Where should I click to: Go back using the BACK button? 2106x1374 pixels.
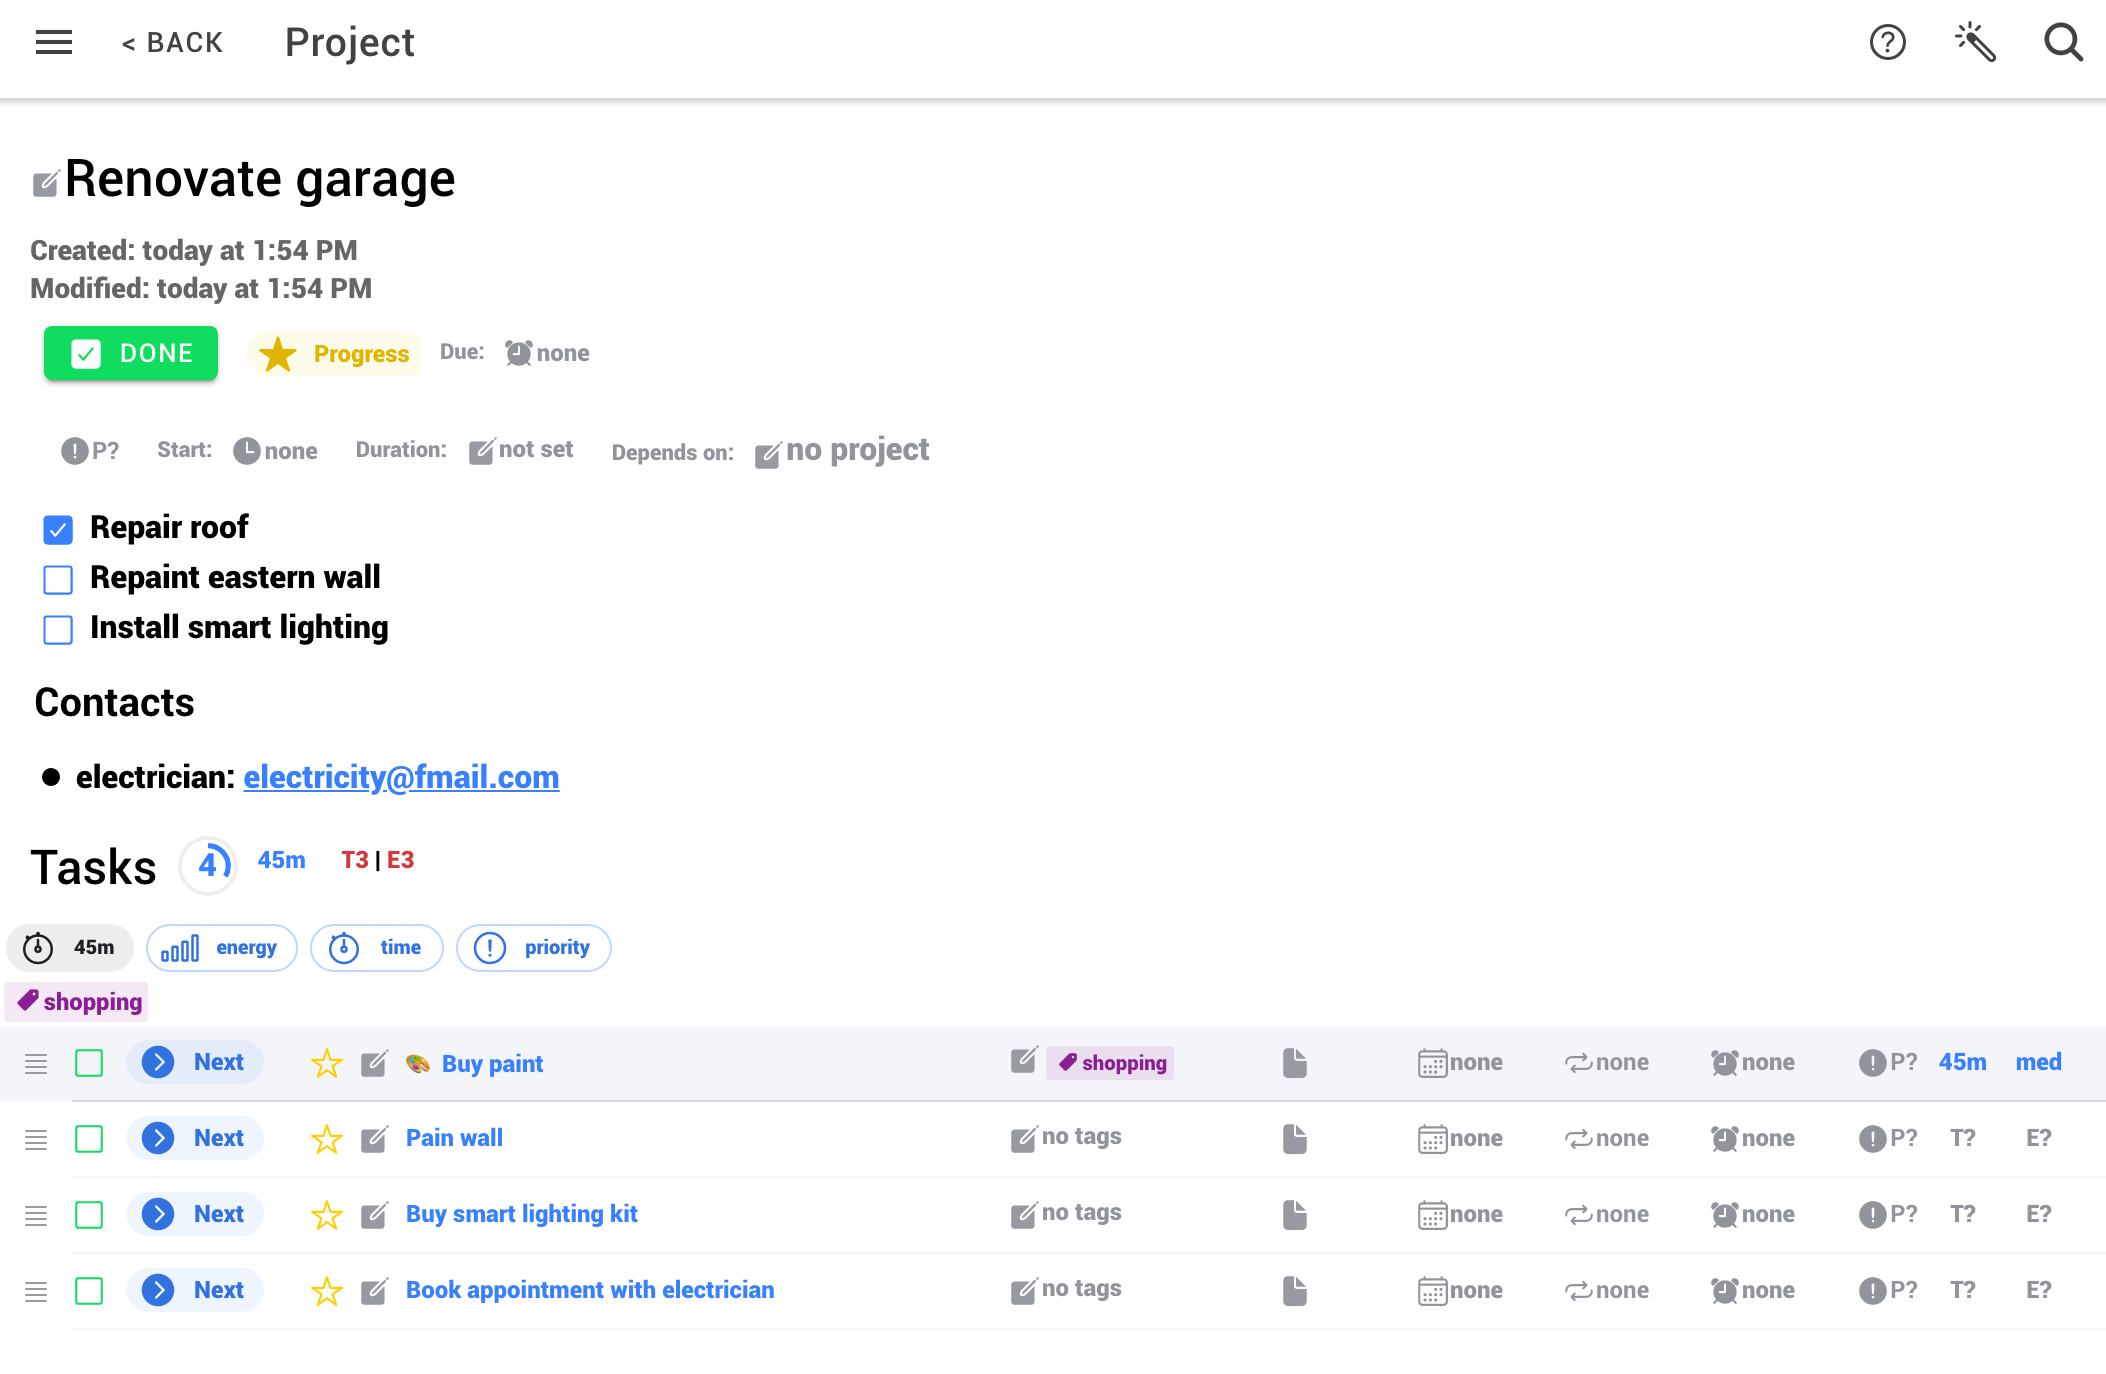172,42
